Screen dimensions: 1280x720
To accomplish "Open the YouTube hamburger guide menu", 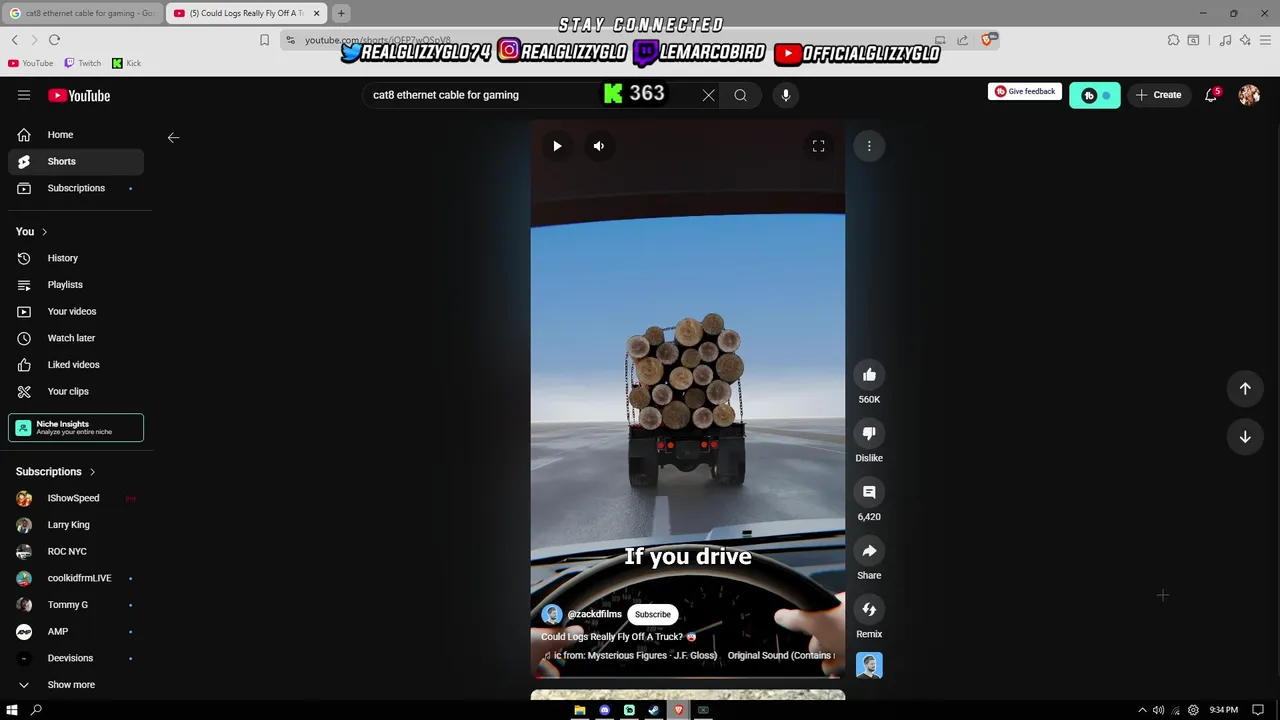I will [x=24, y=95].
